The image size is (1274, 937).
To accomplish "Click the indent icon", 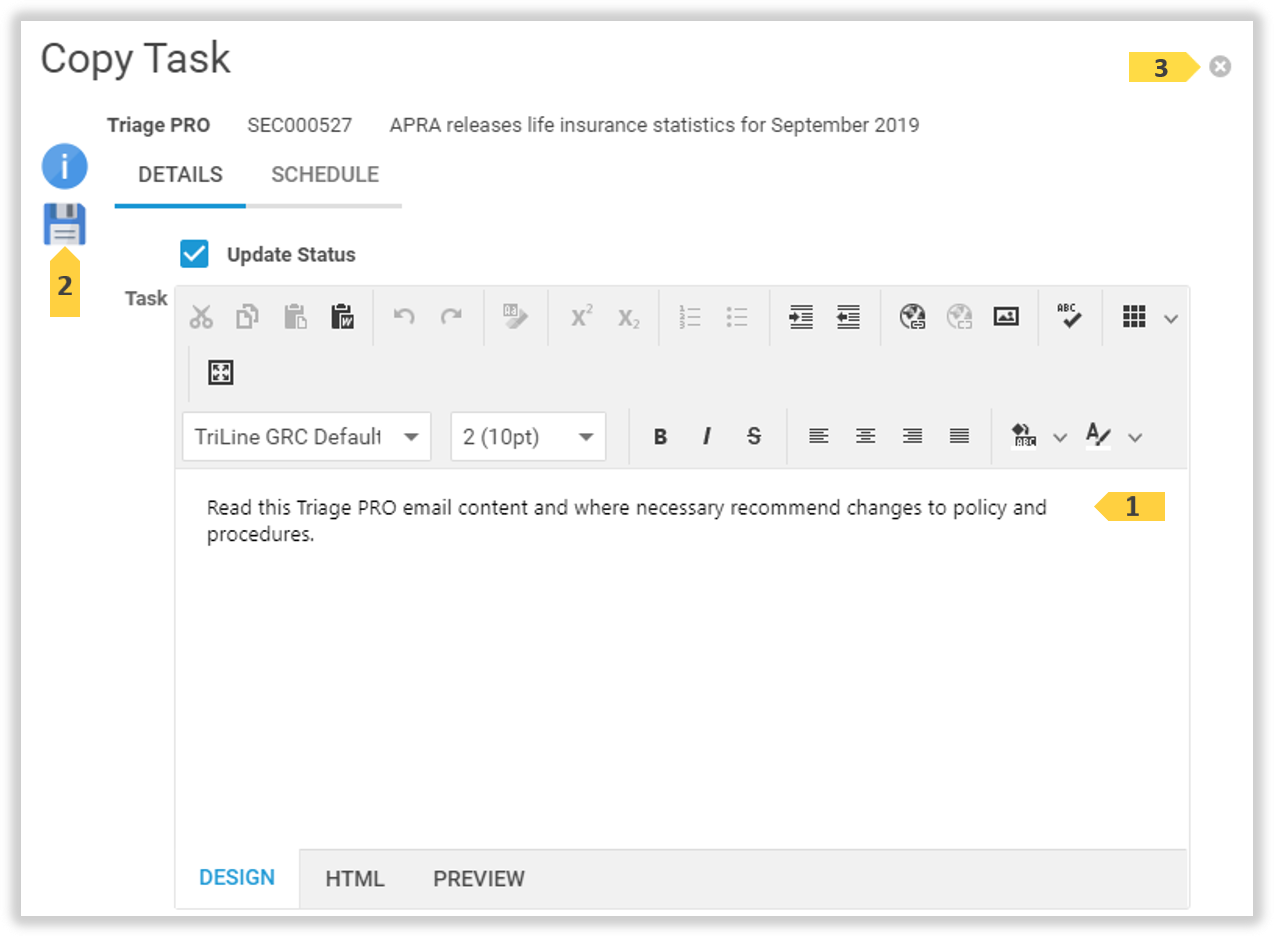I will (x=800, y=317).
